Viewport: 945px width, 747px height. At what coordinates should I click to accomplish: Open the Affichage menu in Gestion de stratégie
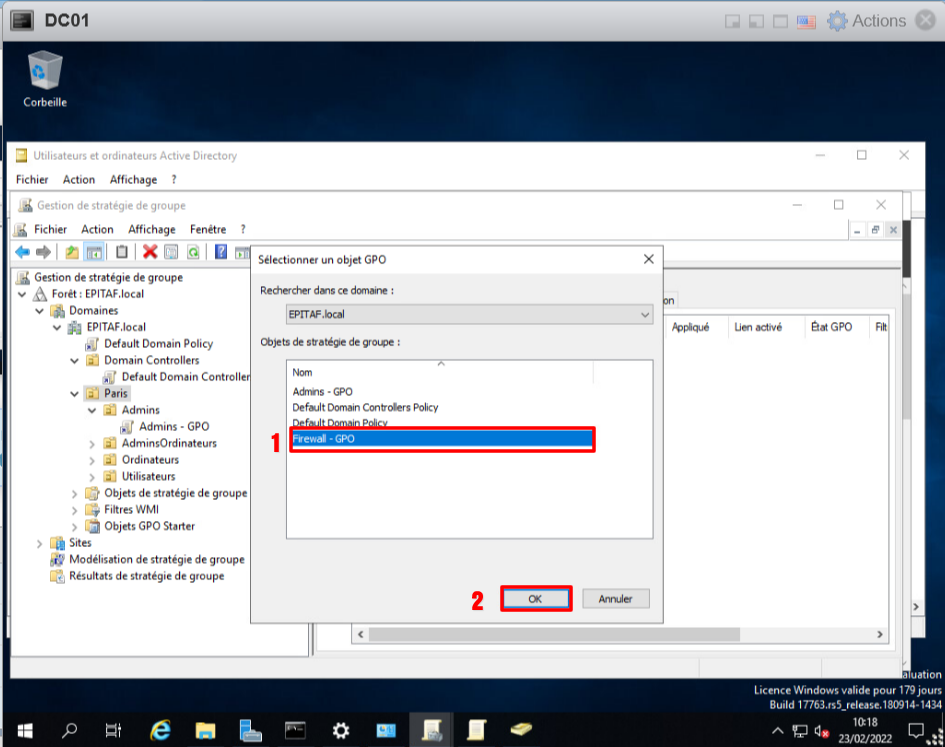(151, 229)
